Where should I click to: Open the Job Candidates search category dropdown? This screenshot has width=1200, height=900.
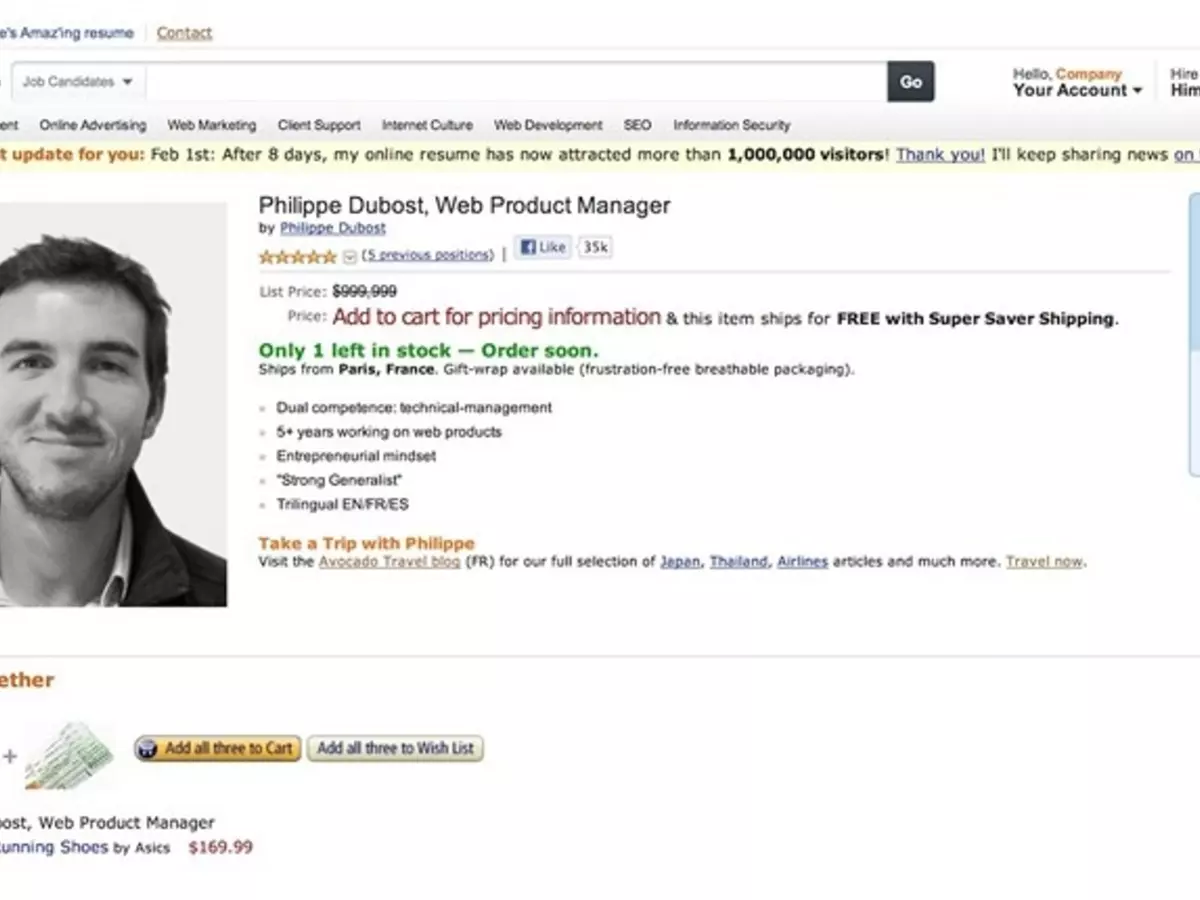78,82
